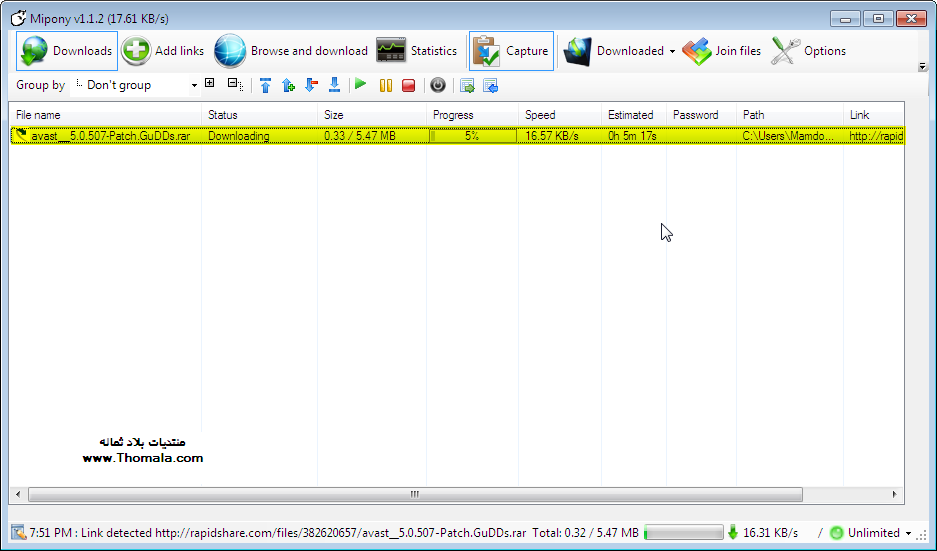The width and height of the screenshot is (937, 551).
Task: Click the horizontal scrollbar in the list
Action: tap(414, 494)
